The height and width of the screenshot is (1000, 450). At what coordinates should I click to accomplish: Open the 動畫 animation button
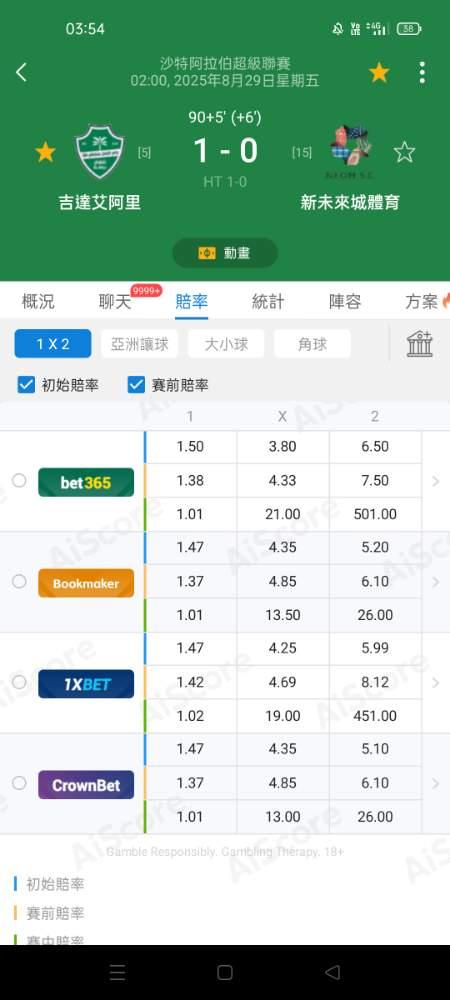pyautogui.click(x=225, y=253)
